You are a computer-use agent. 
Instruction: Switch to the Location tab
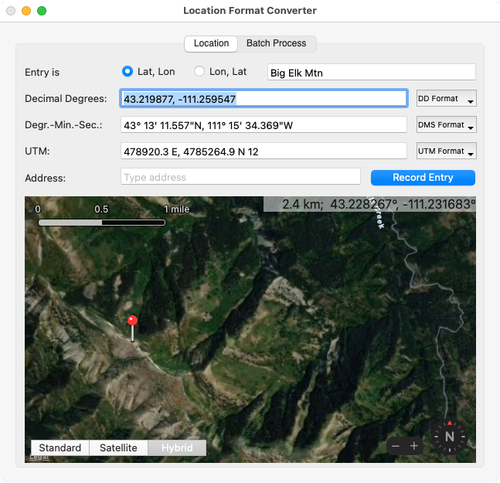click(x=211, y=43)
